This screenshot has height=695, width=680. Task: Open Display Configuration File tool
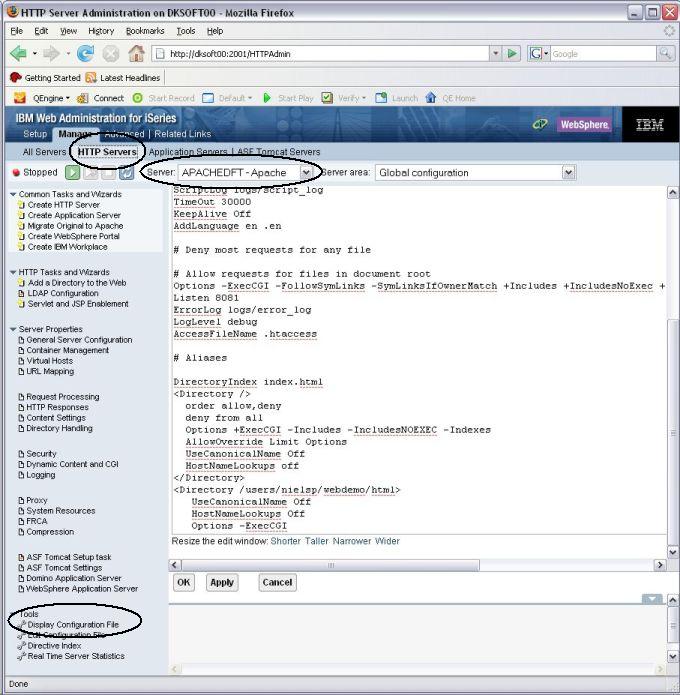pos(73,625)
